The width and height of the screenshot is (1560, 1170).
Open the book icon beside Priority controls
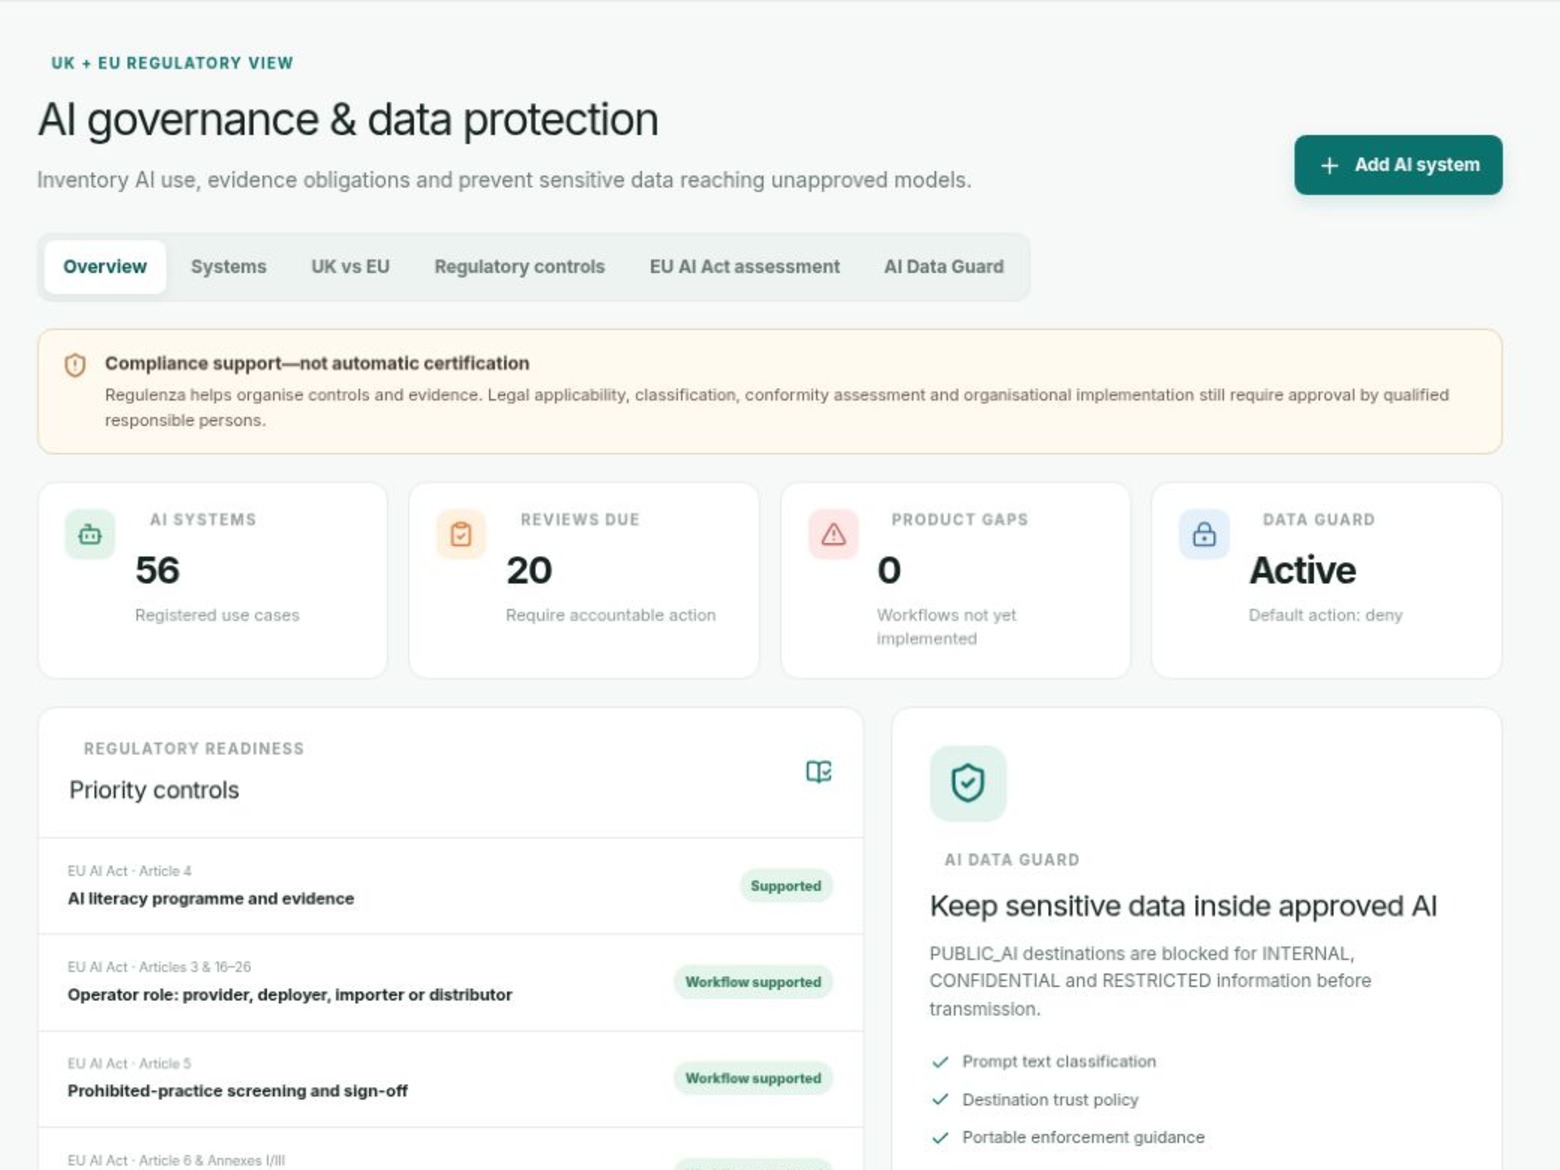[819, 771]
